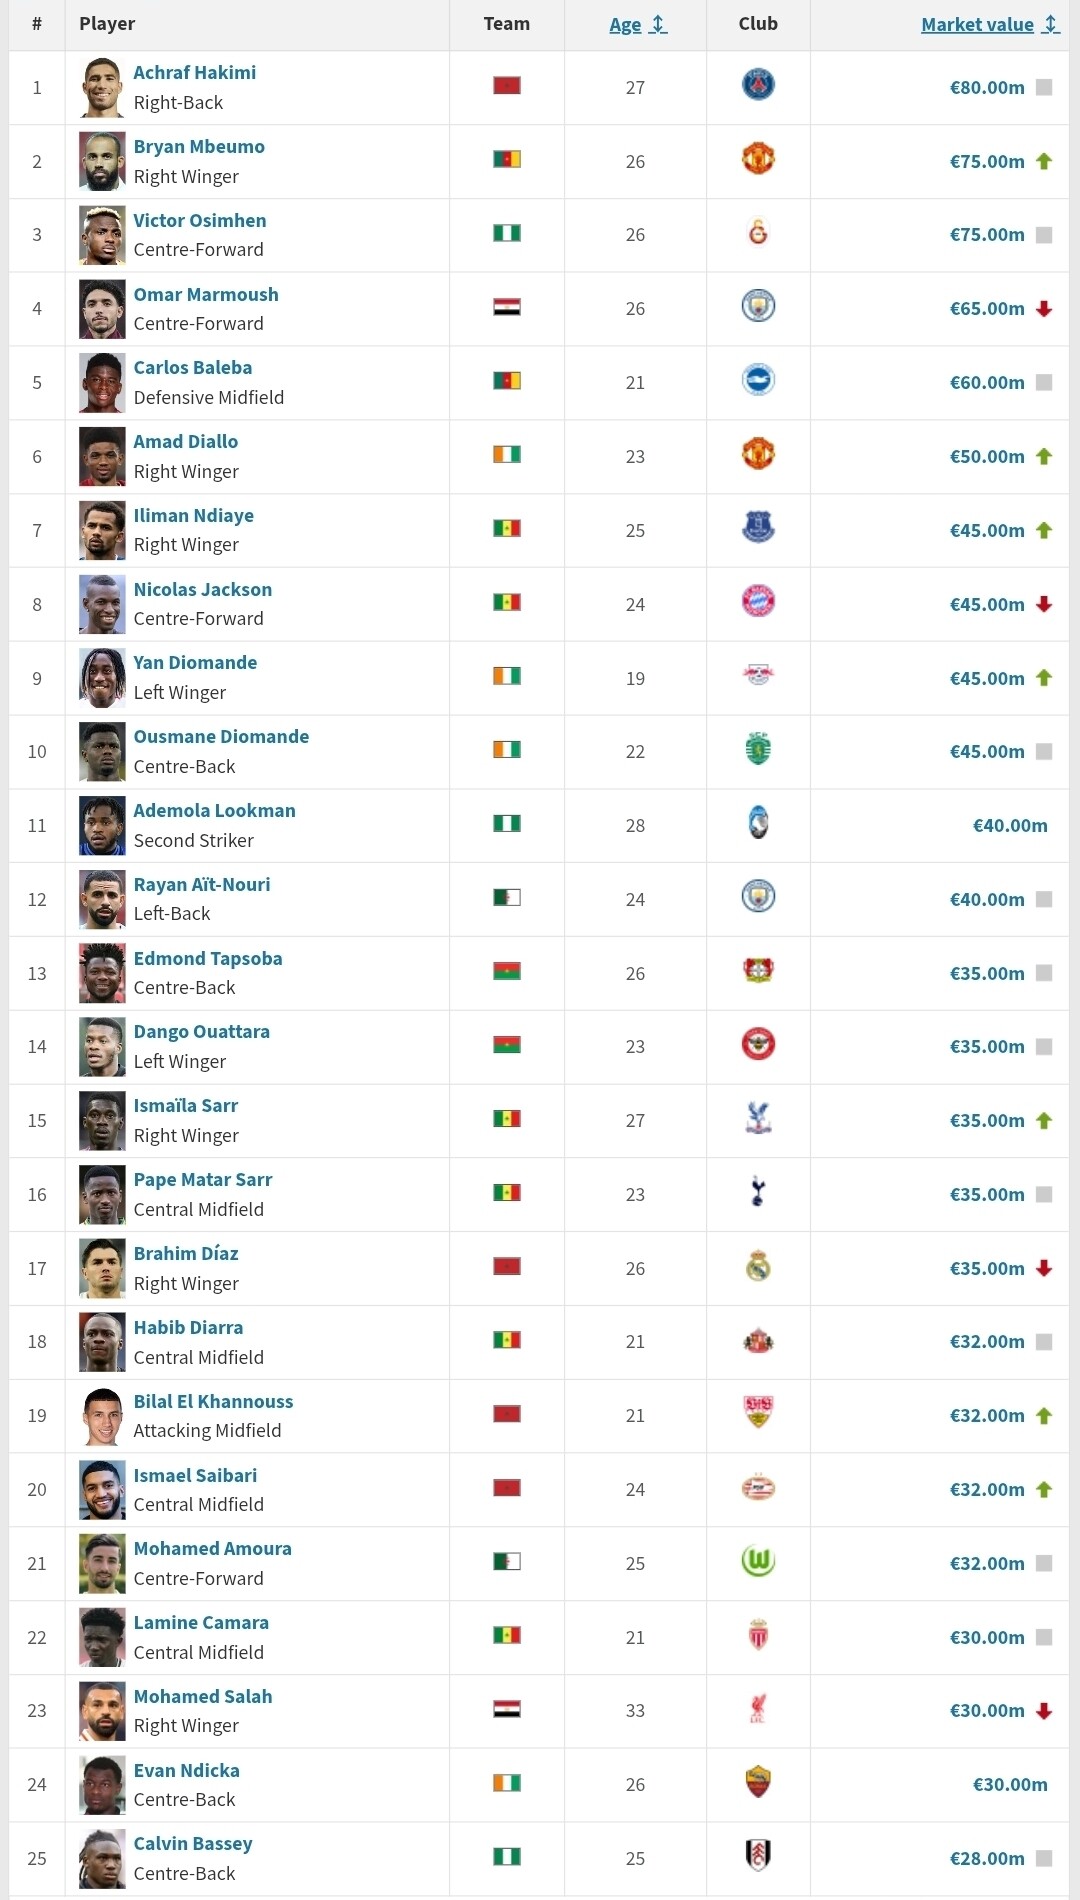The image size is (1080, 1900).
Task: Click Bayern Munich crest beside Nicolas Jackson
Action: tap(758, 602)
